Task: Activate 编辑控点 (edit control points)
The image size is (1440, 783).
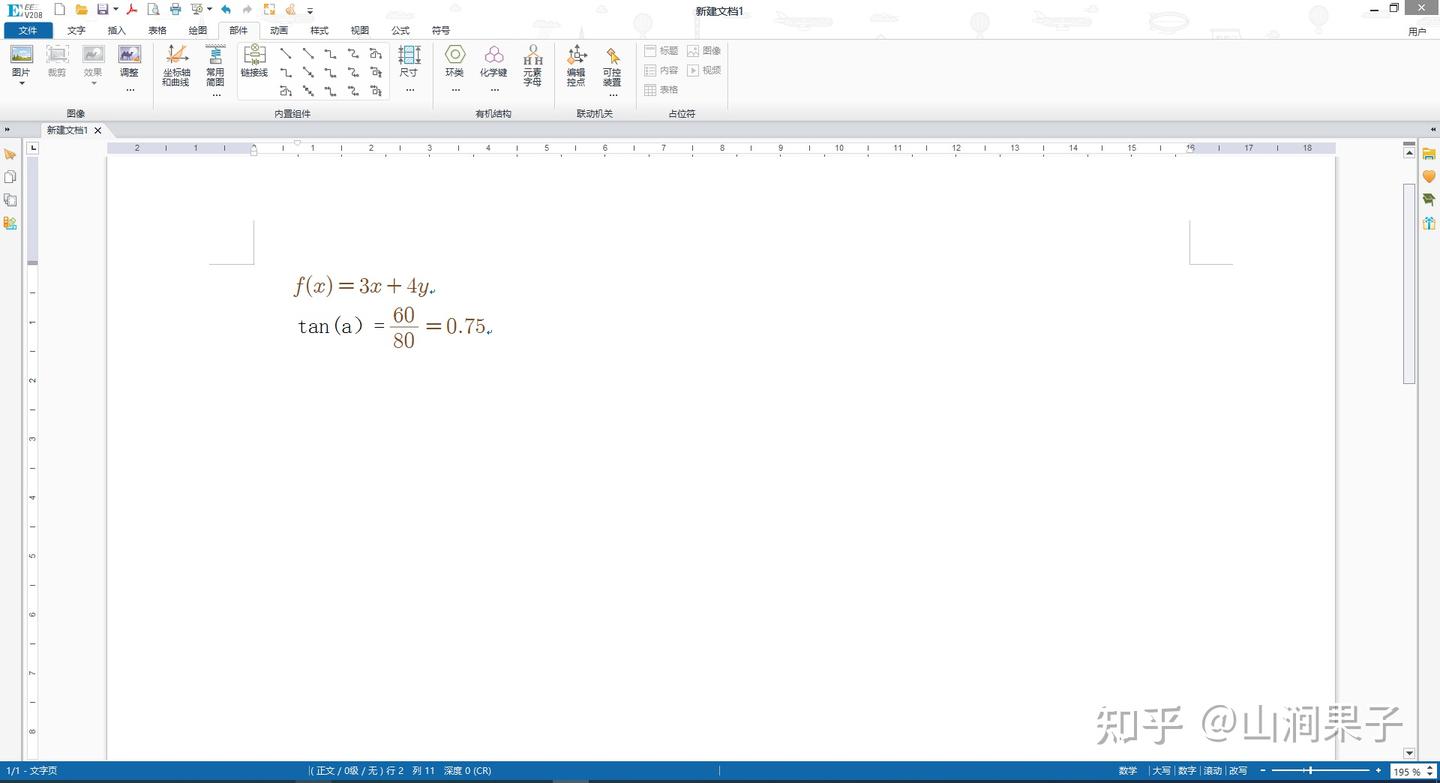Action: (x=576, y=65)
